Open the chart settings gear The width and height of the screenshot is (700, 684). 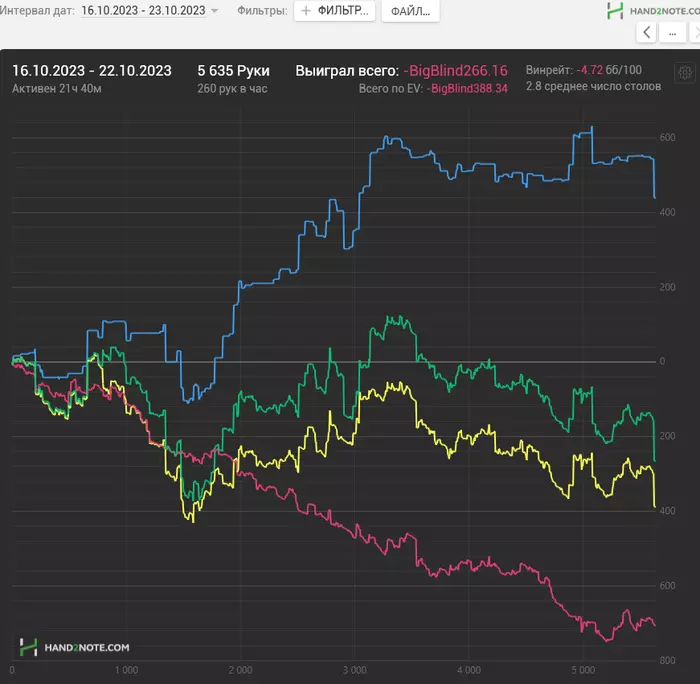pyautogui.click(x=685, y=72)
